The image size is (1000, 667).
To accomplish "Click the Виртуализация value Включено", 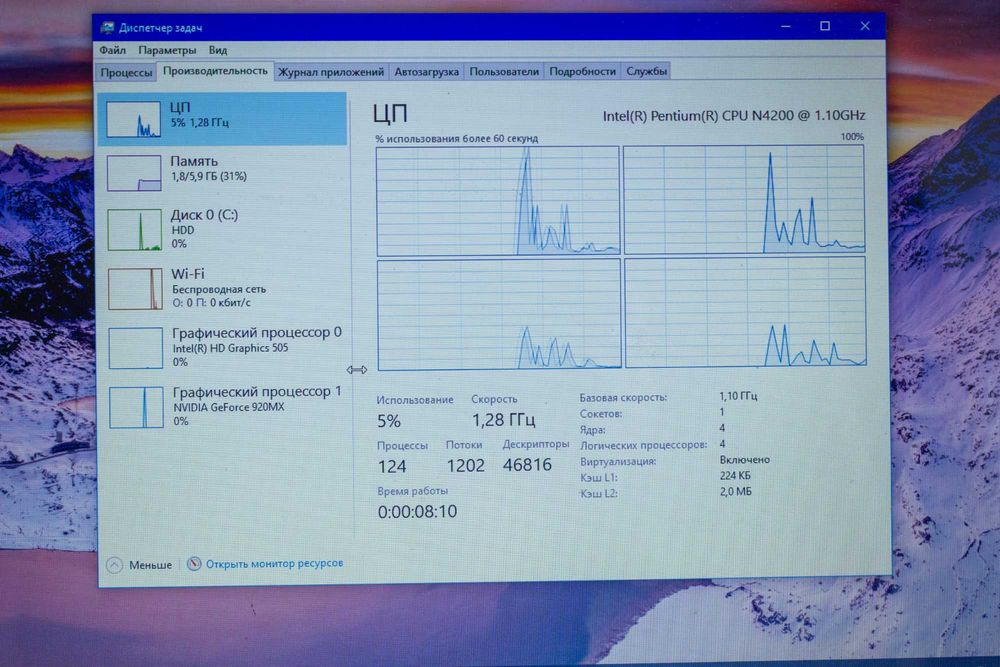I will coord(744,460).
